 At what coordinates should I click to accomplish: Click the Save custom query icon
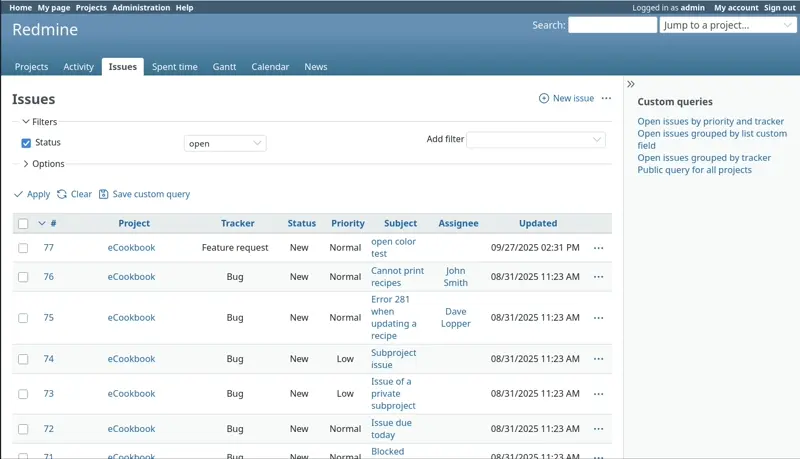pyautogui.click(x=104, y=195)
